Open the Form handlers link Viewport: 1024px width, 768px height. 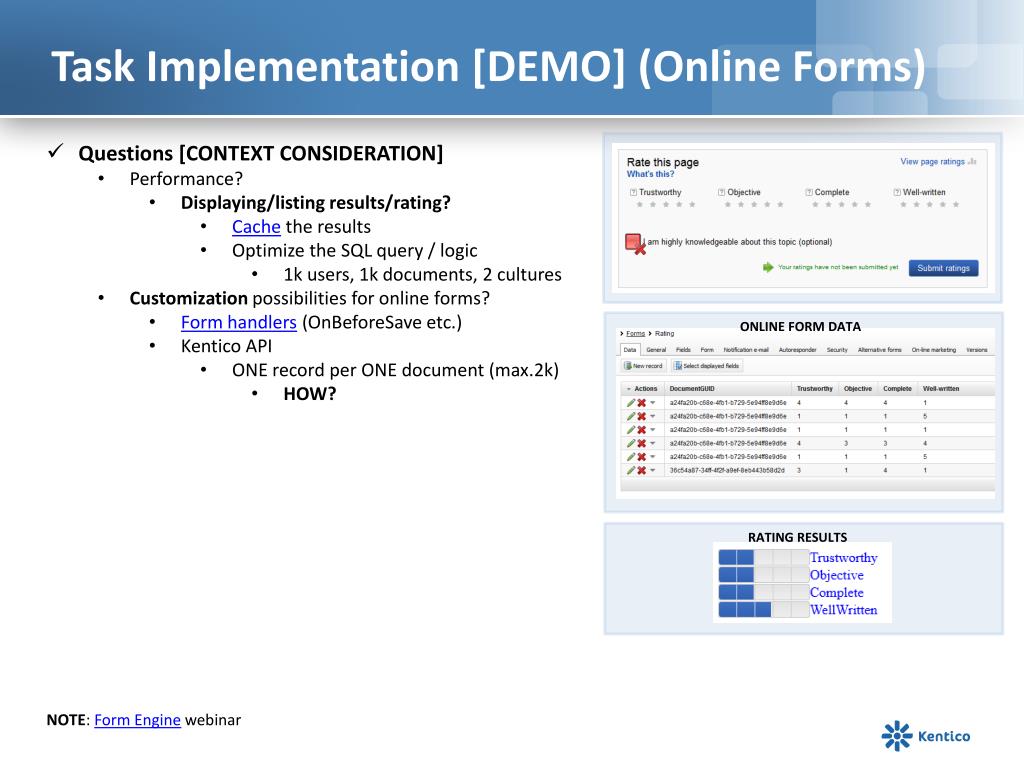(238, 323)
